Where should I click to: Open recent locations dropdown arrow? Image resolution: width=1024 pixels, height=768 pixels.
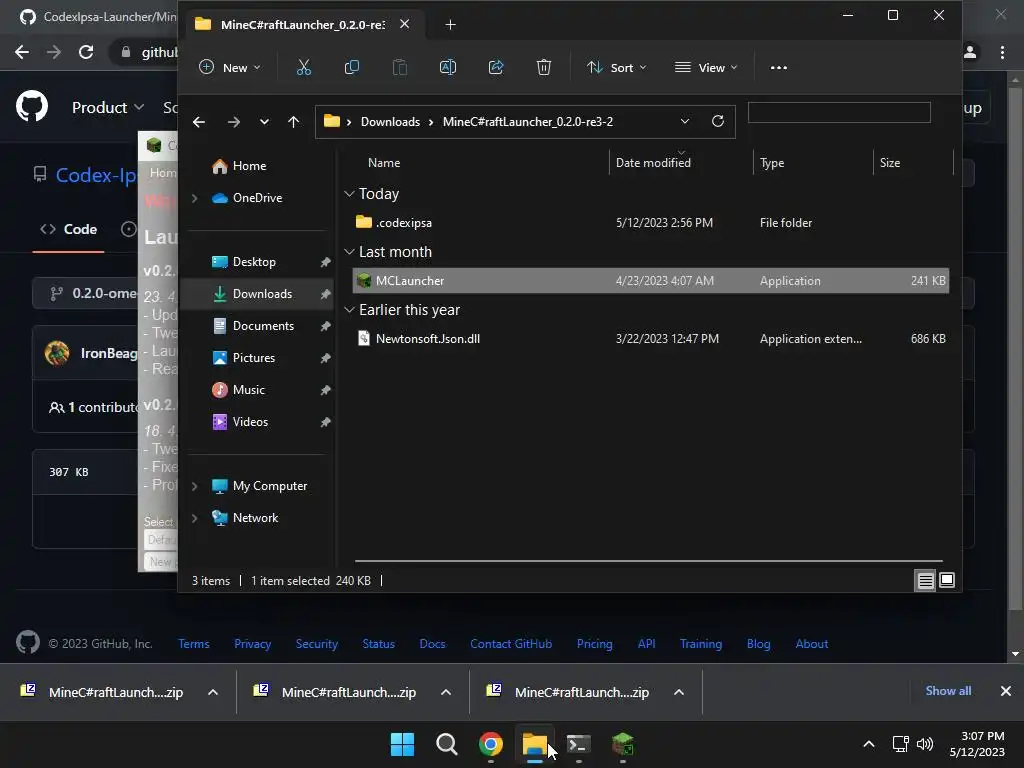[x=264, y=121]
